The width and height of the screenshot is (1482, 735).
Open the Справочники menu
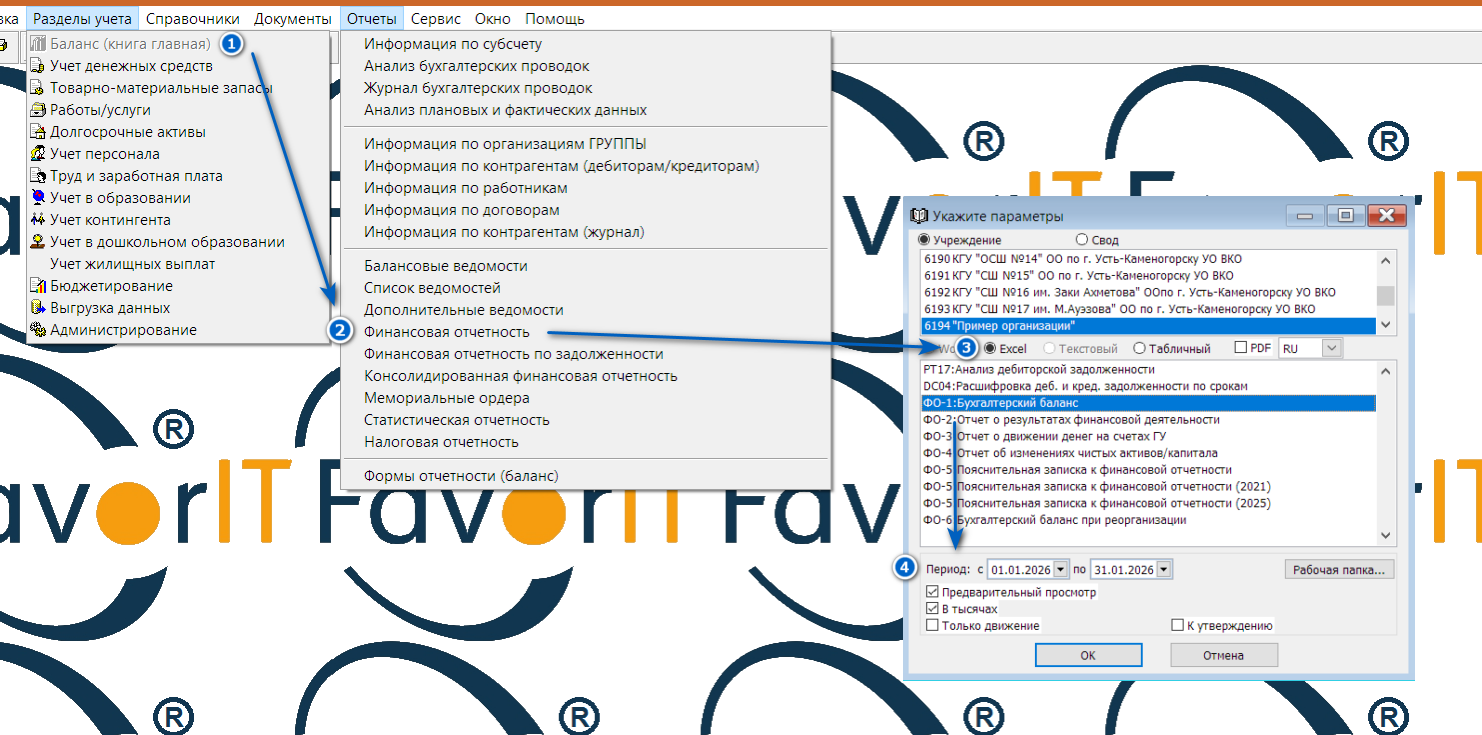192,19
